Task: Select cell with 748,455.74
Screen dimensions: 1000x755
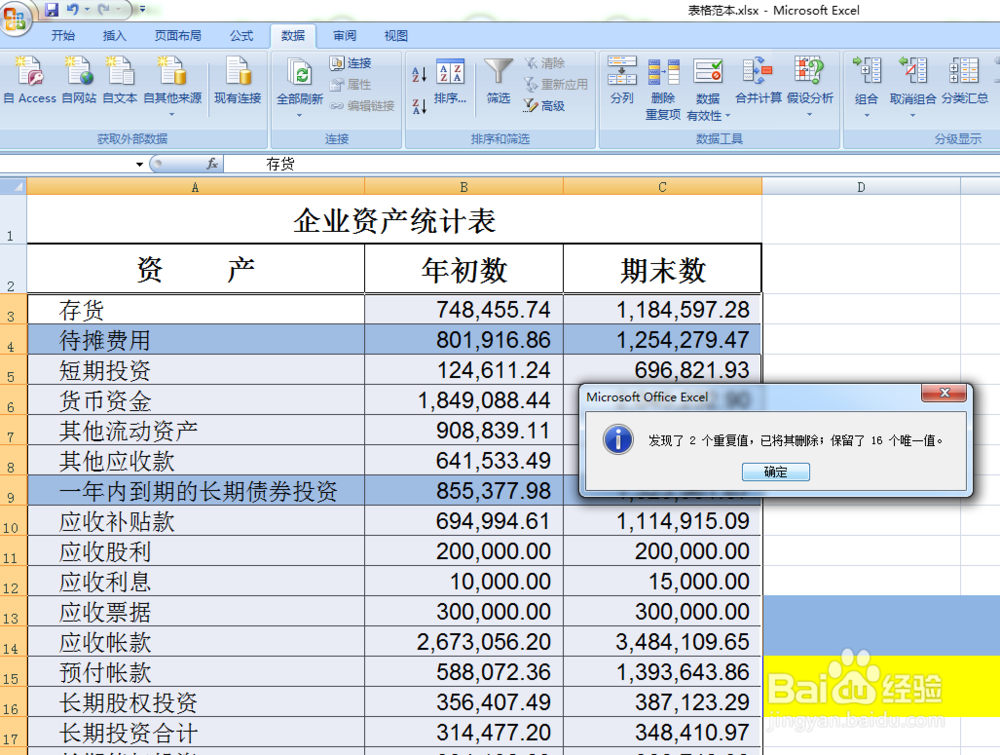Action: click(x=464, y=309)
